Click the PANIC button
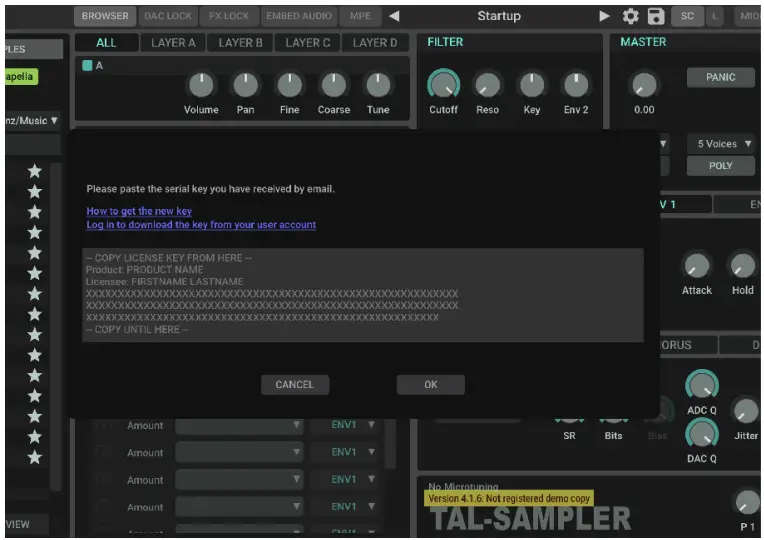Screen dimensions: 764x540 coord(720,77)
